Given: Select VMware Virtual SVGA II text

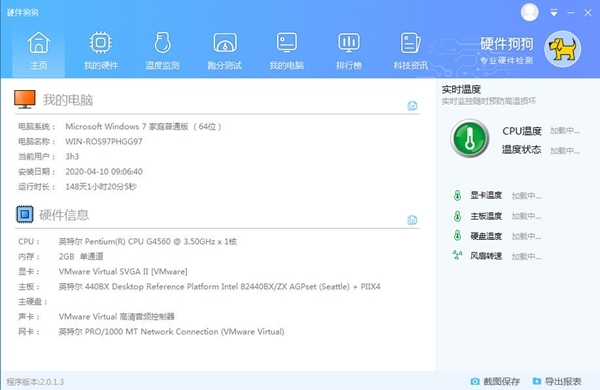Looking at the screenshot, I should click(x=123, y=271).
